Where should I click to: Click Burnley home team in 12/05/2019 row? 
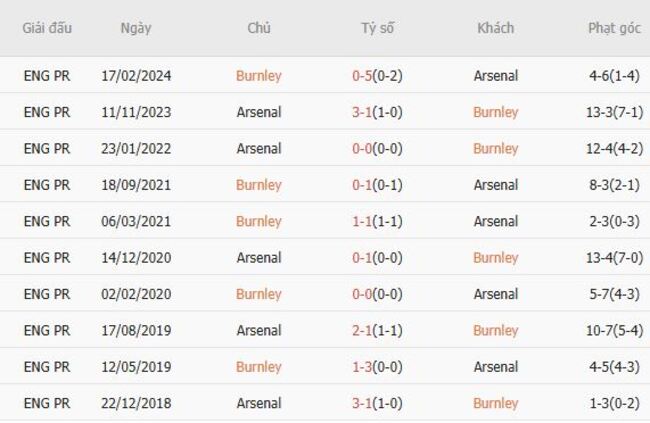(x=259, y=367)
